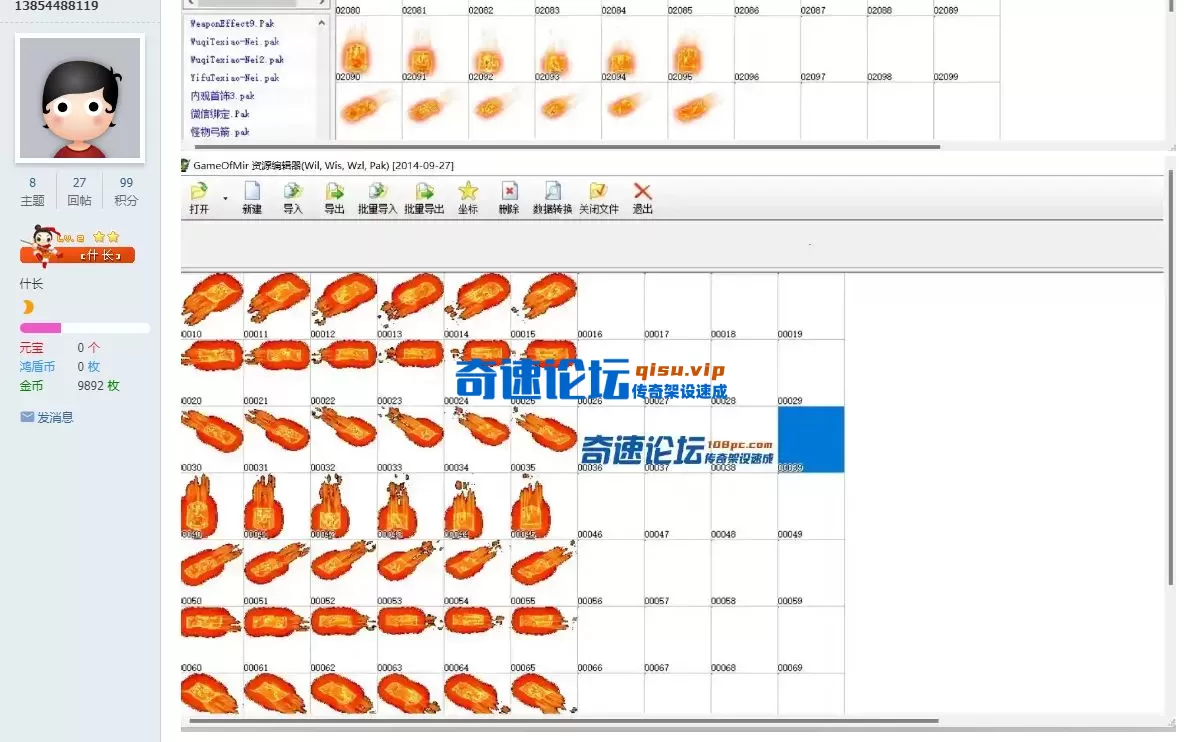This screenshot has width=1184, height=742.
Task: Create a new file with 新建 icon
Action: pyautogui.click(x=252, y=196)
